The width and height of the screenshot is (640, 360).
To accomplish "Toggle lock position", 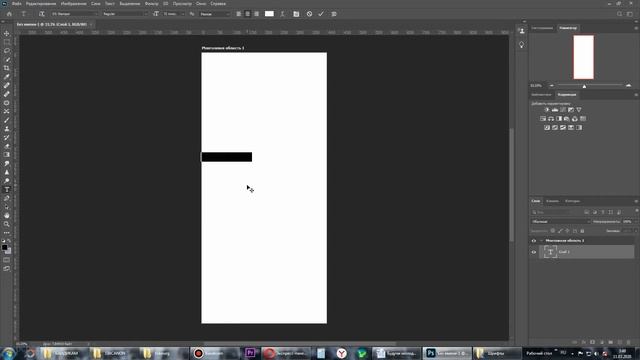I will click(x=567, y=231).
